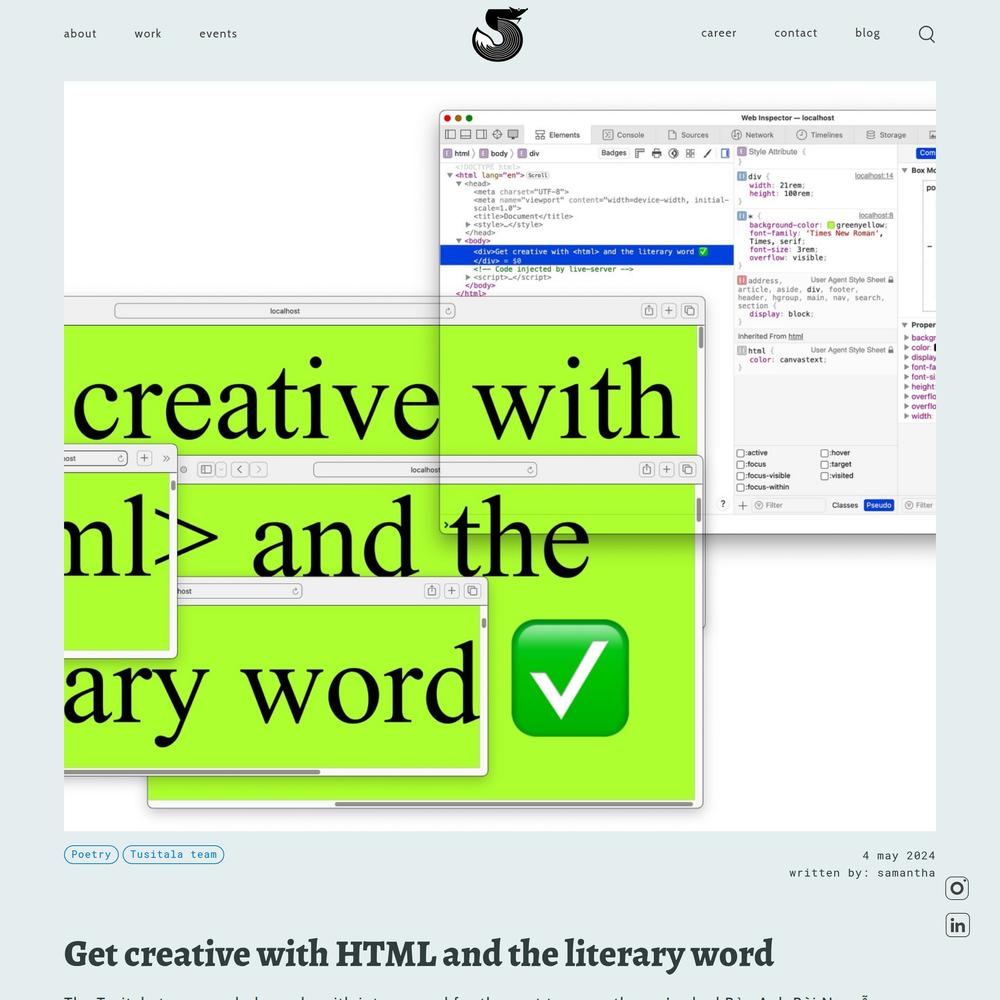Open the Instagram social icon
This screenshot has height=1000, width=1000.
[x=957, y=888]
